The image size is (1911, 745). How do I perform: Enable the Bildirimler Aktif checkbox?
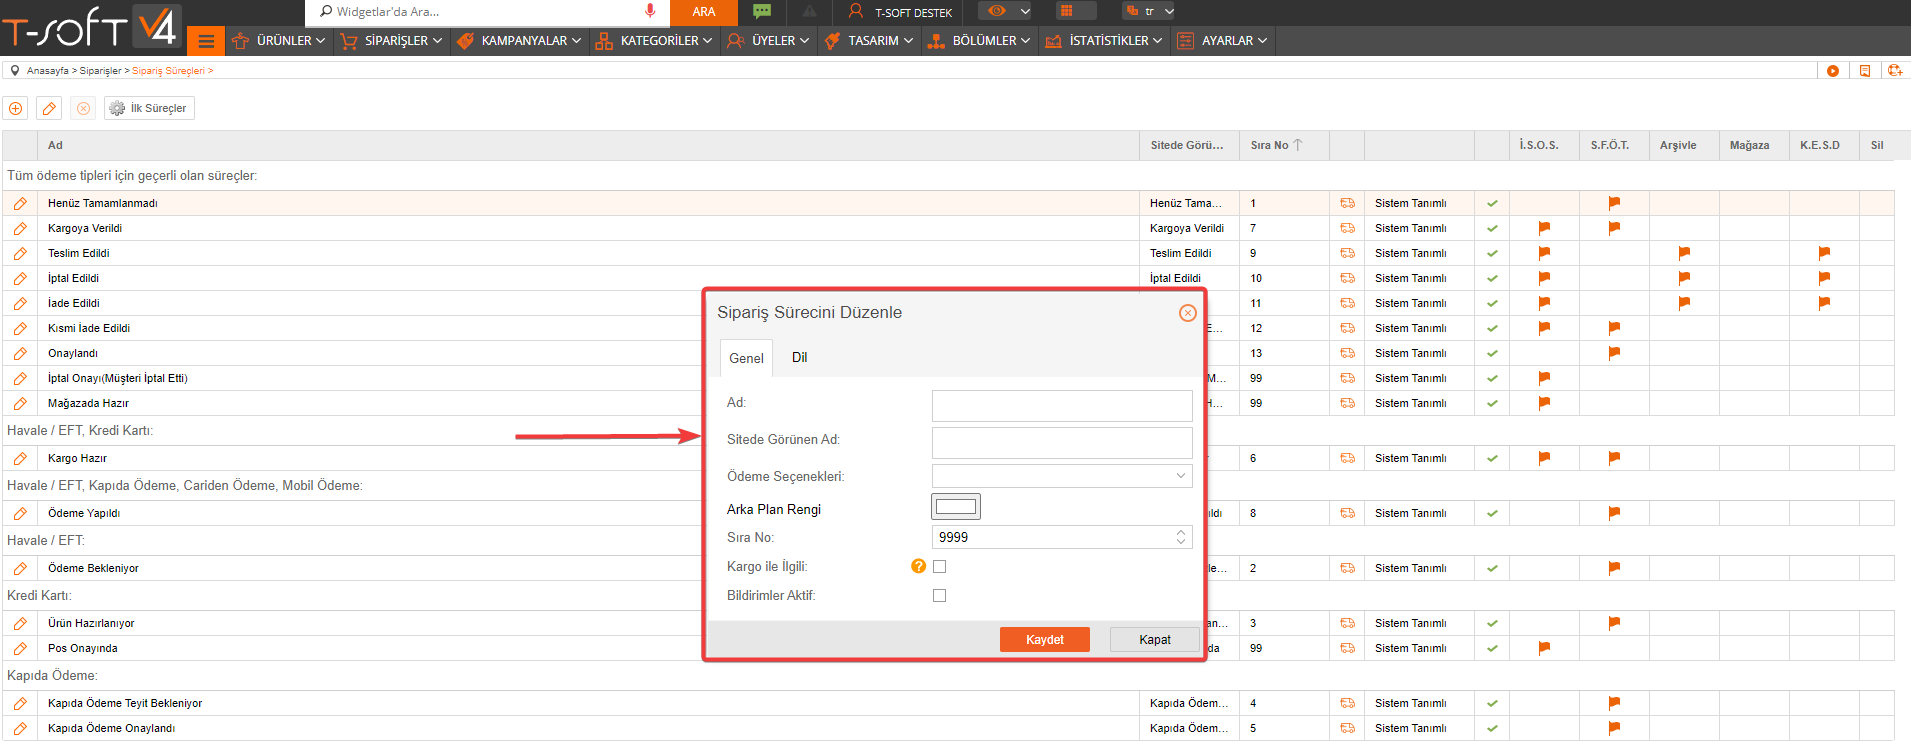click(x=939, y=595)
